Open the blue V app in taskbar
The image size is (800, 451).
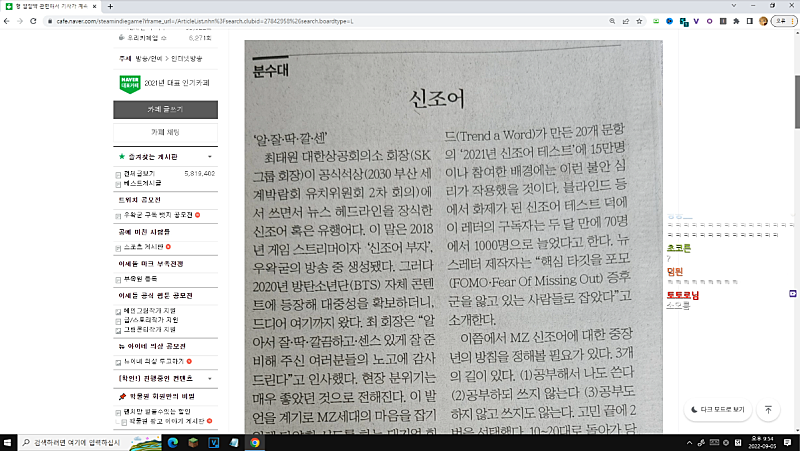coord(214,442)
